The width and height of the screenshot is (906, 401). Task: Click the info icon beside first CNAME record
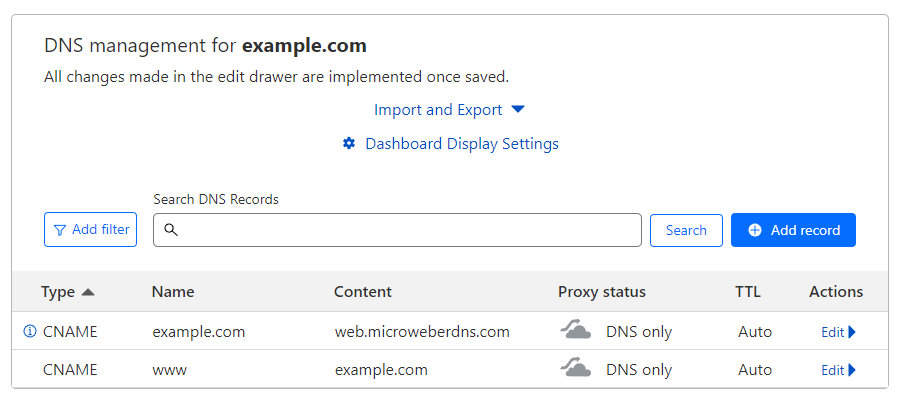click(30, 332)
